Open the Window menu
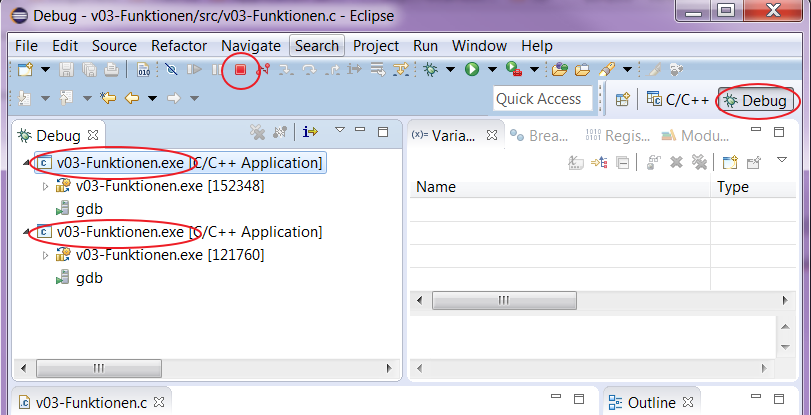The width and height of the screenshot is (811, 415). (x=479, y=46)
